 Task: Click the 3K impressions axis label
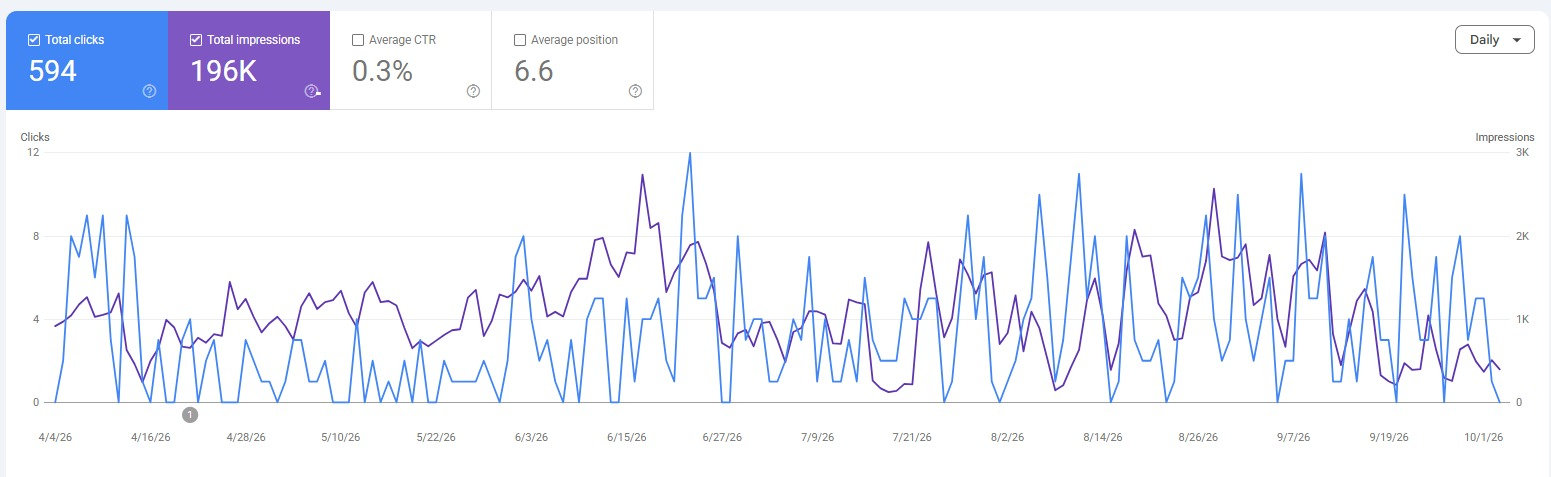pyautogui.click(x=1523, y=152)
